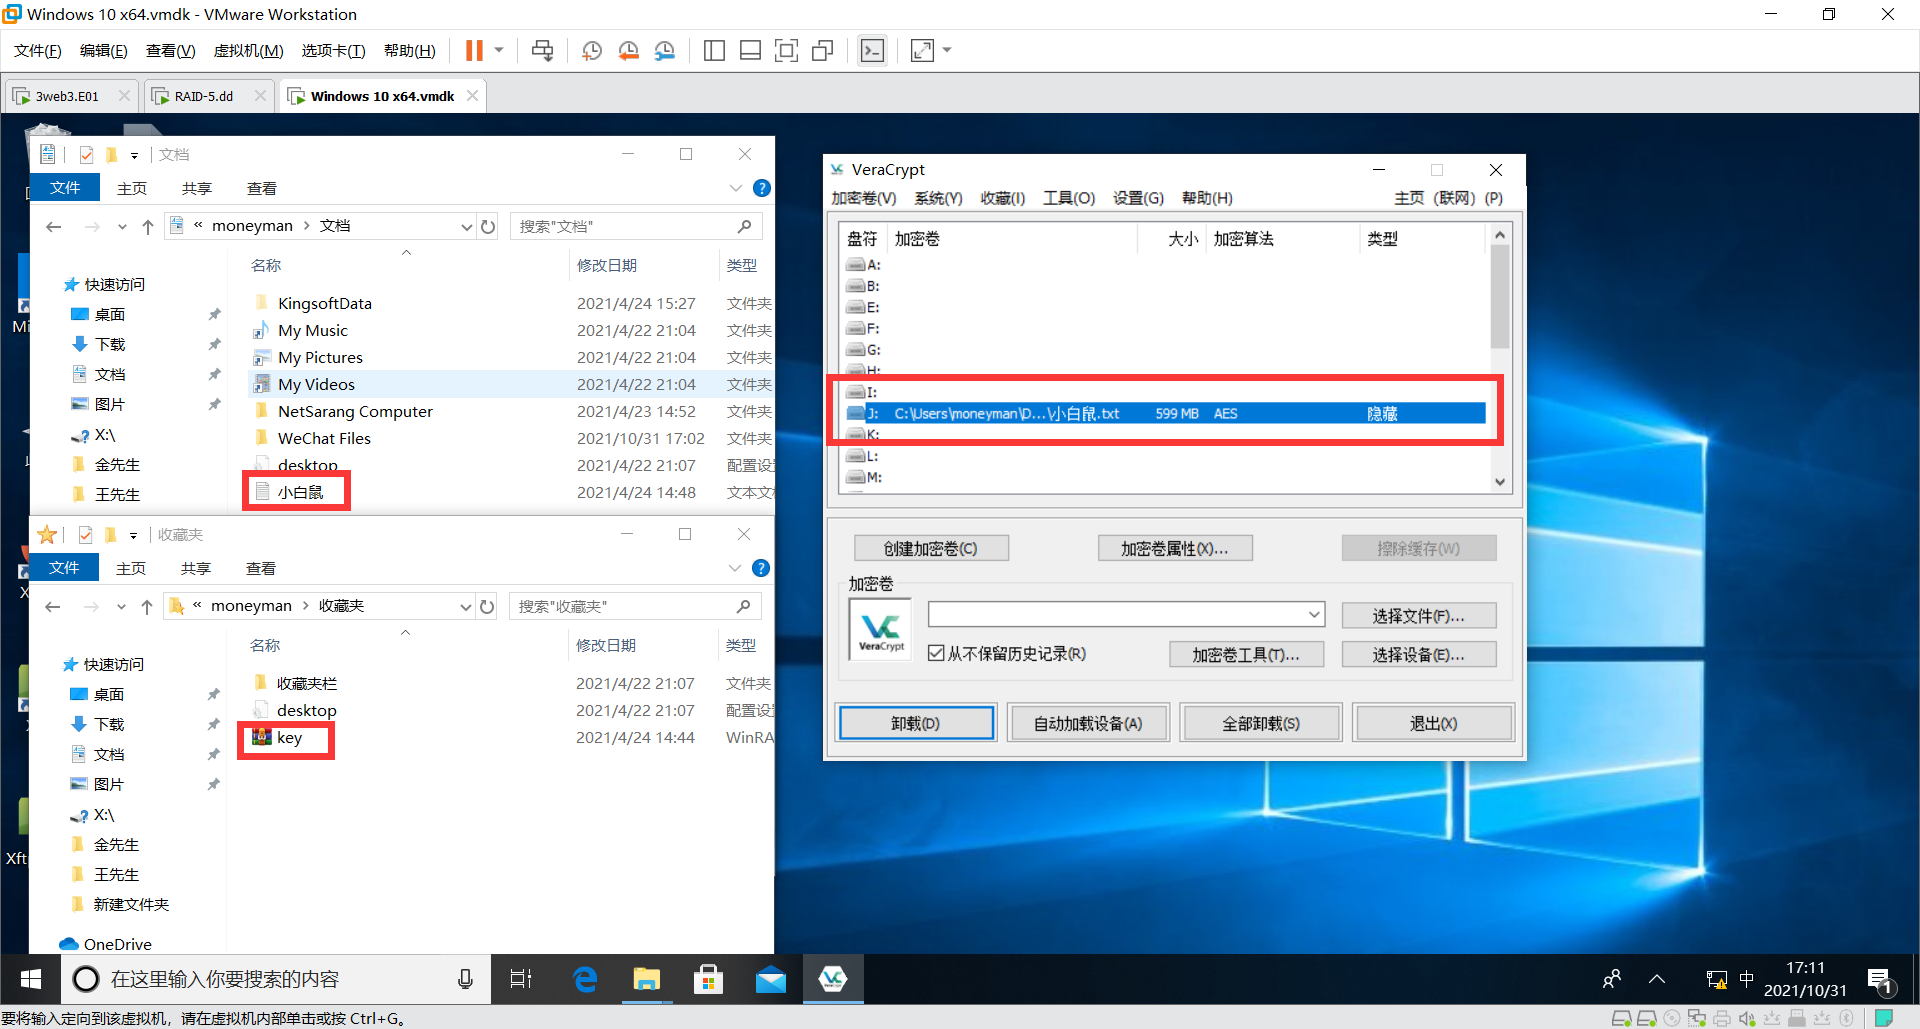Open 工具(O) menu in VeraCrypt

tap(1069, 198)
